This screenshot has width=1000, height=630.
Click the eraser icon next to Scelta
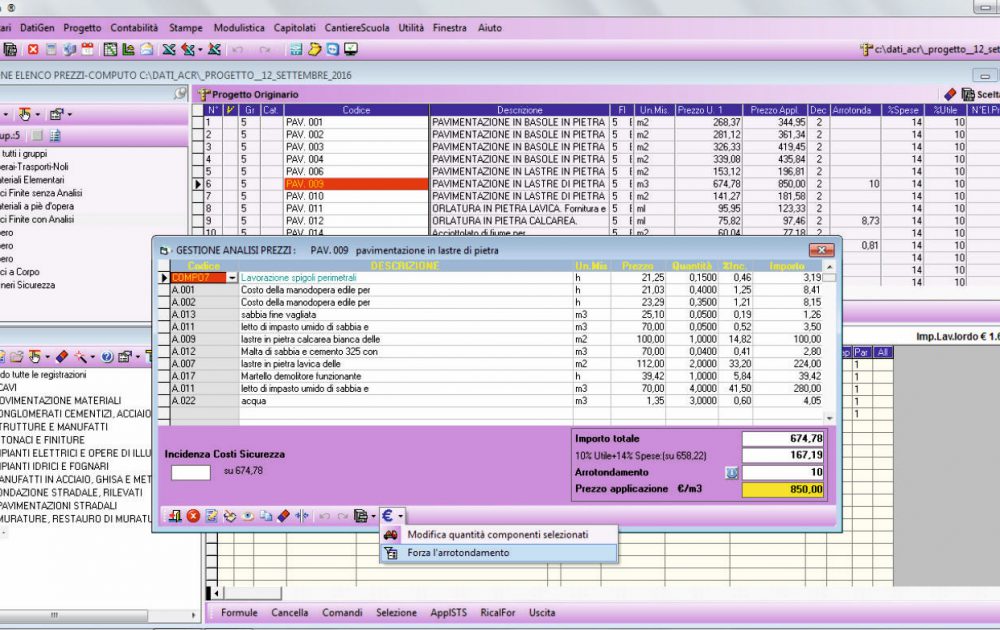coord(950,94)
